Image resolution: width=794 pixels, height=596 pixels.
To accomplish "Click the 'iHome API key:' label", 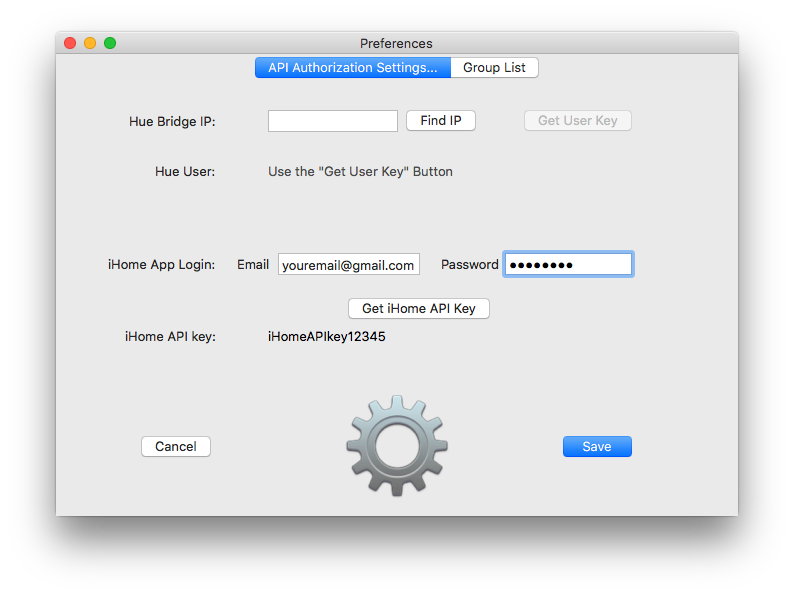I will pos(170,337).
